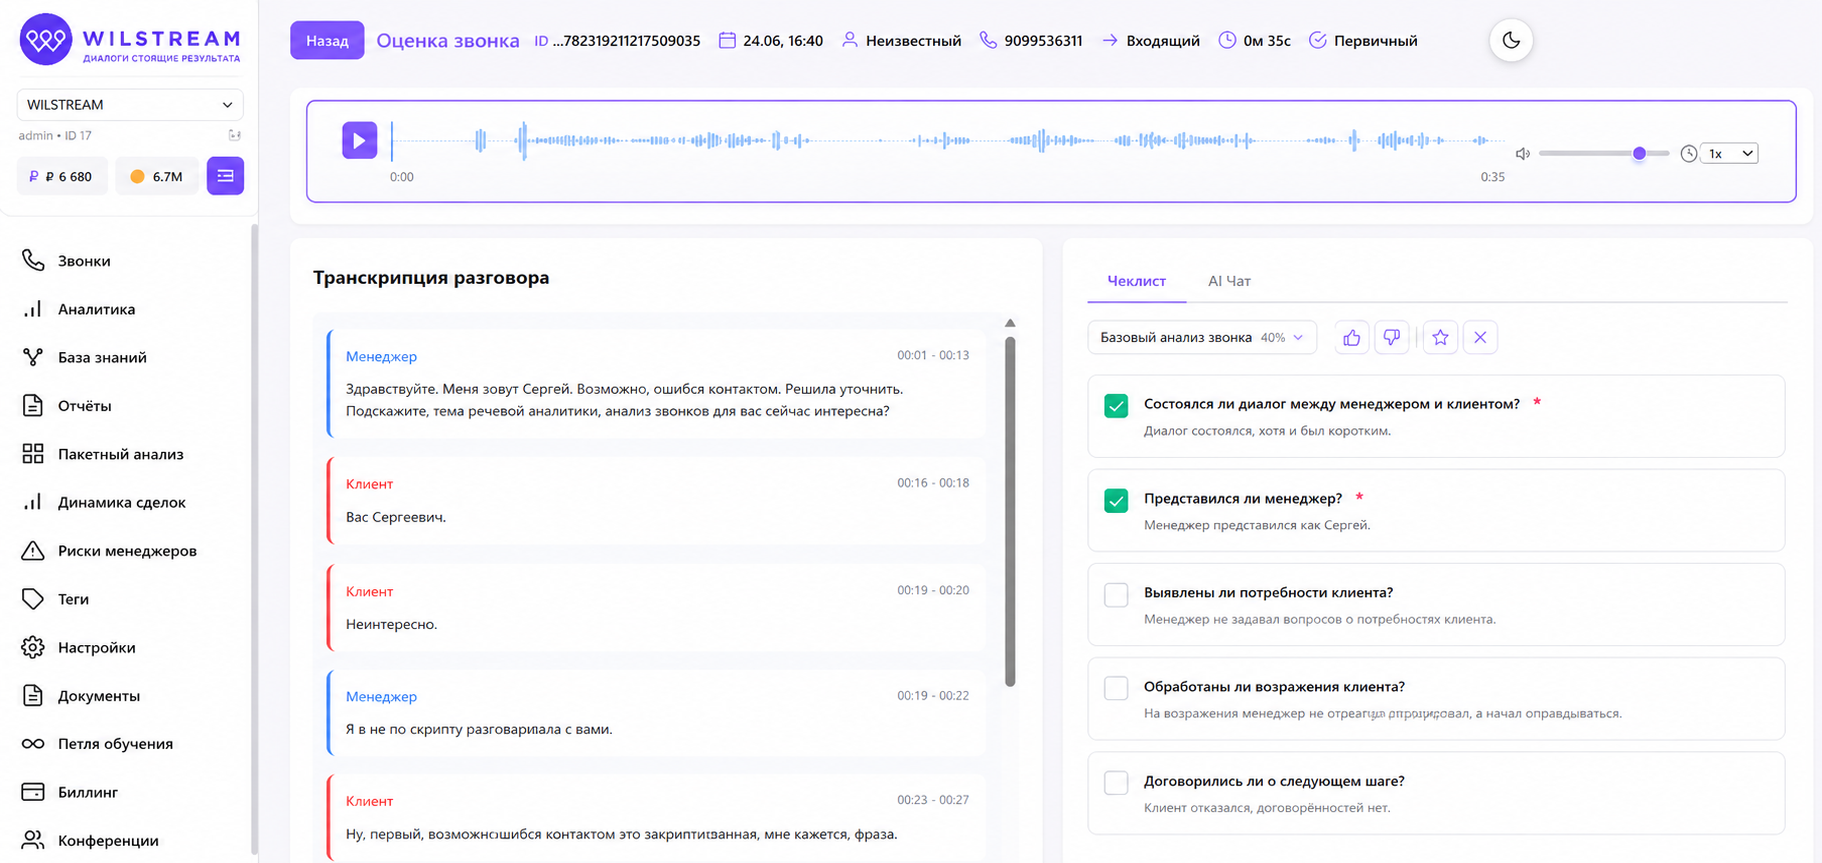Viewport: 1822px width, 863px height.
Task: Toggle dark mode moon icon
Action: point(1511,41)
